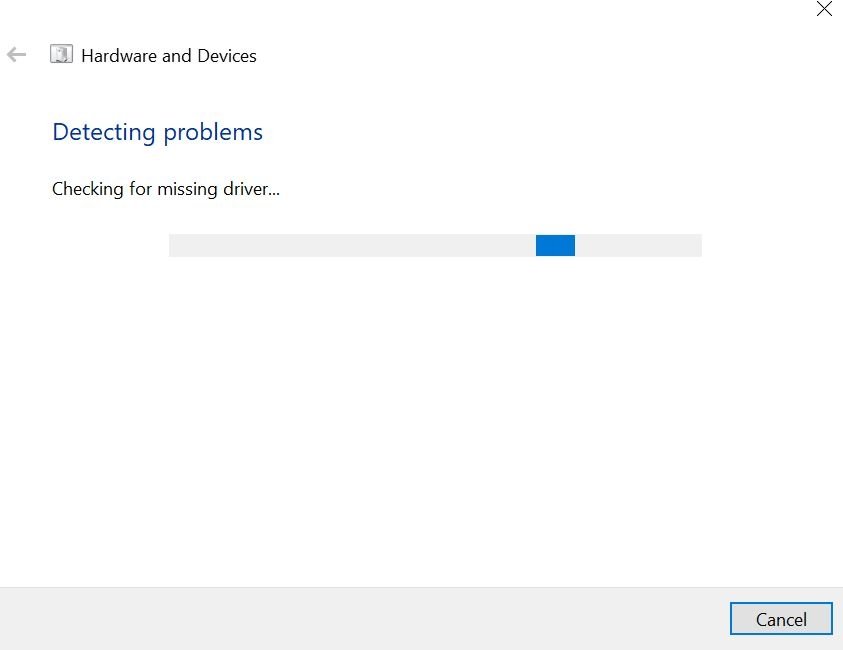Click the "Detecting problems" heading
The width and height of the screenshot is (843, 650).
pyautogui.click(x=158, y=132)
